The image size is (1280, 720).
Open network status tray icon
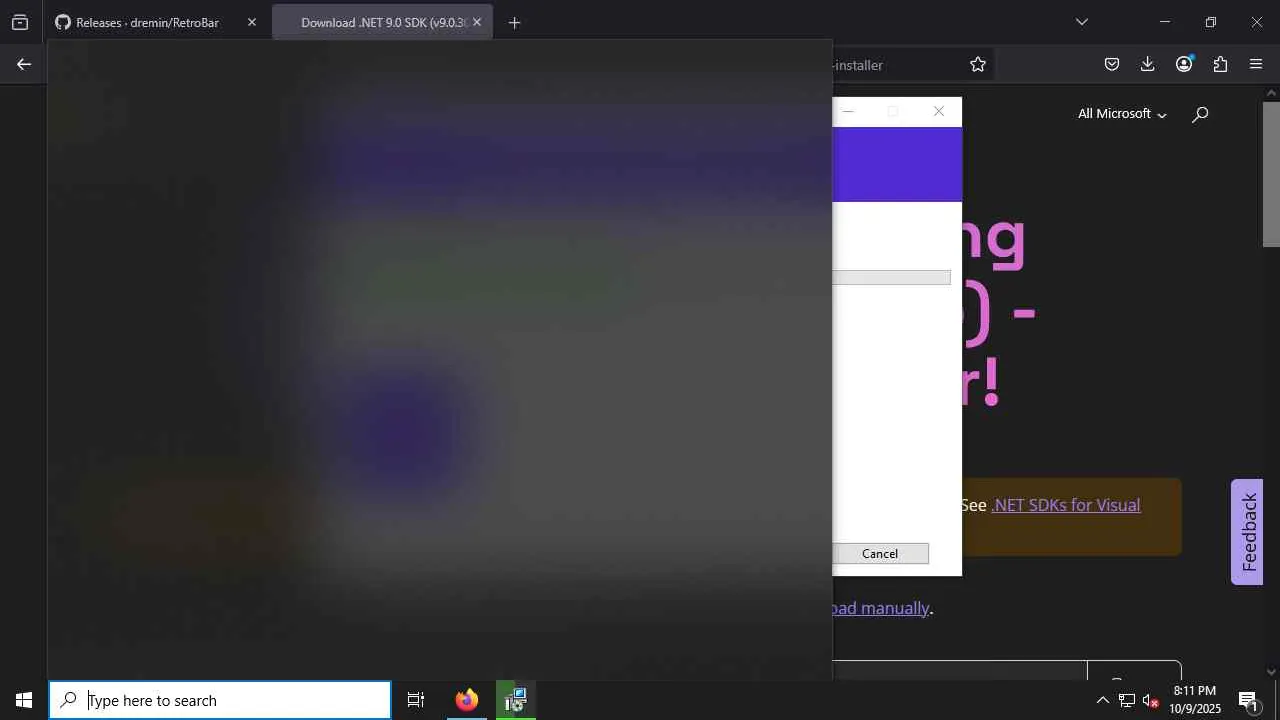click(x=1126, y=700)
